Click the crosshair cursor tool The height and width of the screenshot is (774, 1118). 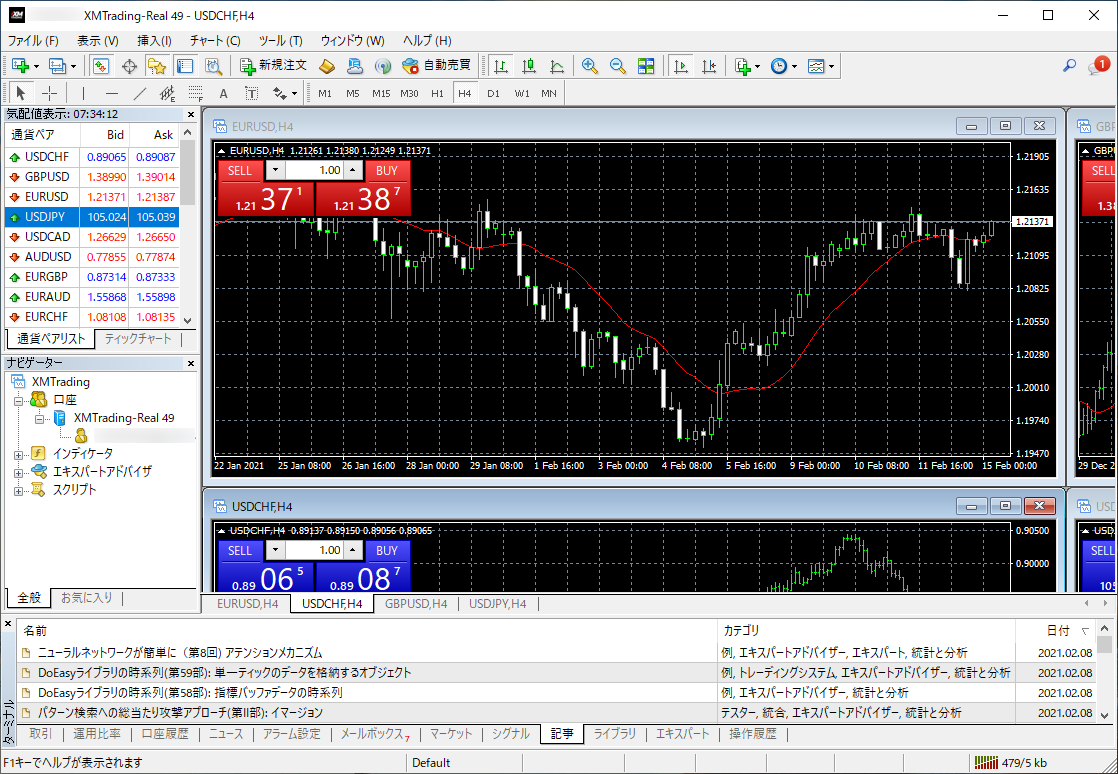(x=49, y=93)
